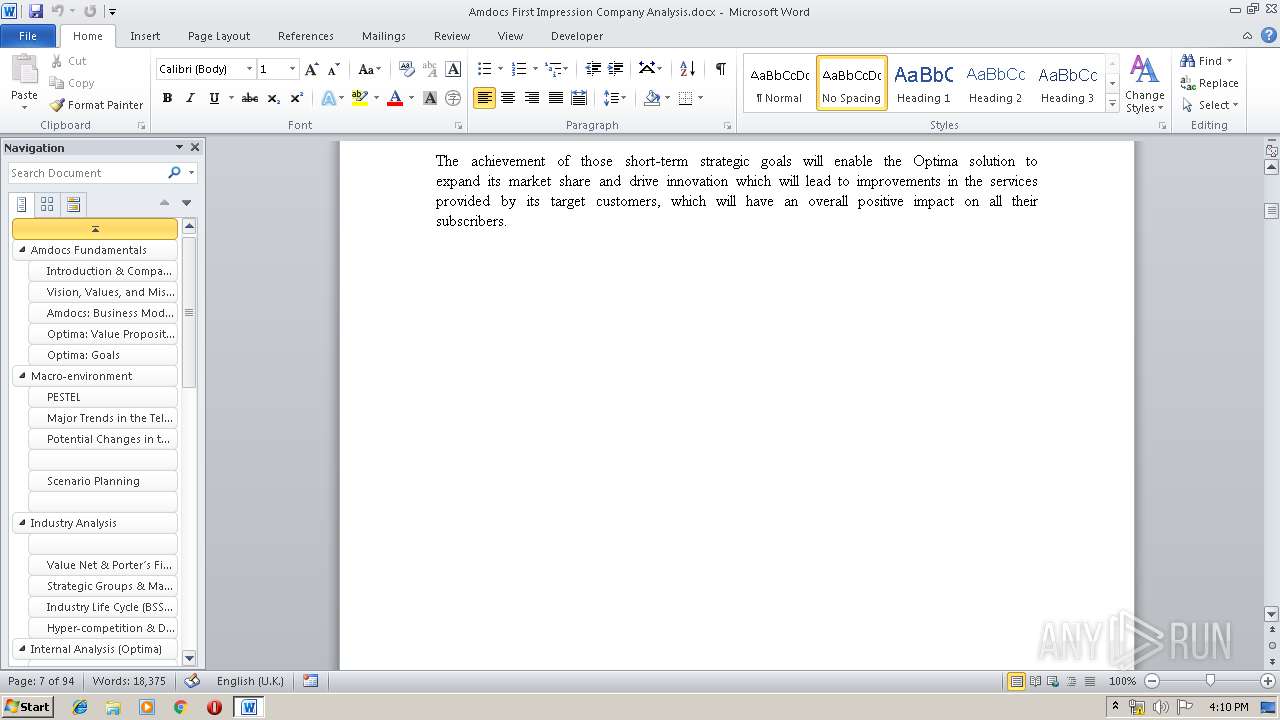Toggle show paragraph marks
The image size is (1280, 720).
tap(720, 69)
